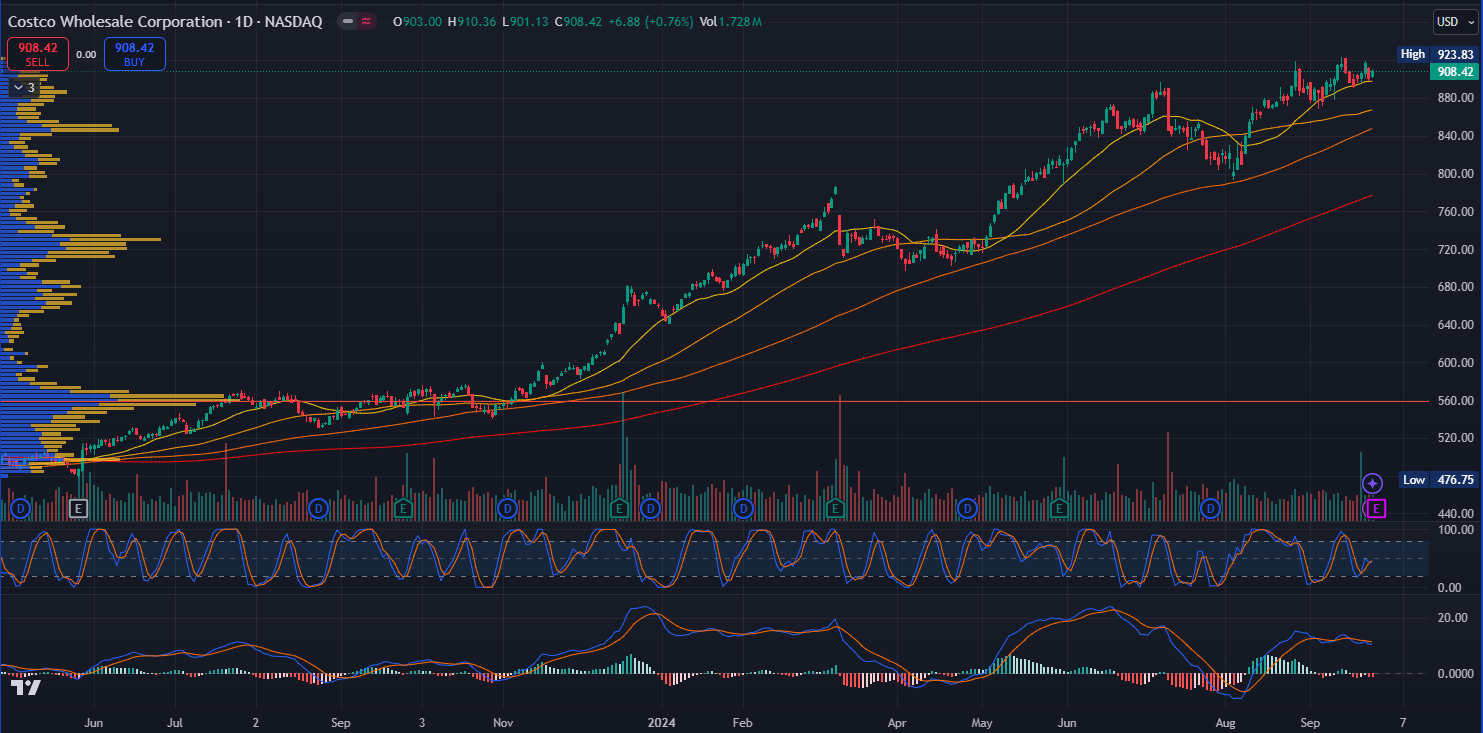Click the Jul label on time axis
Viewport: 1483px width, 733px height.
click(175, 721)
